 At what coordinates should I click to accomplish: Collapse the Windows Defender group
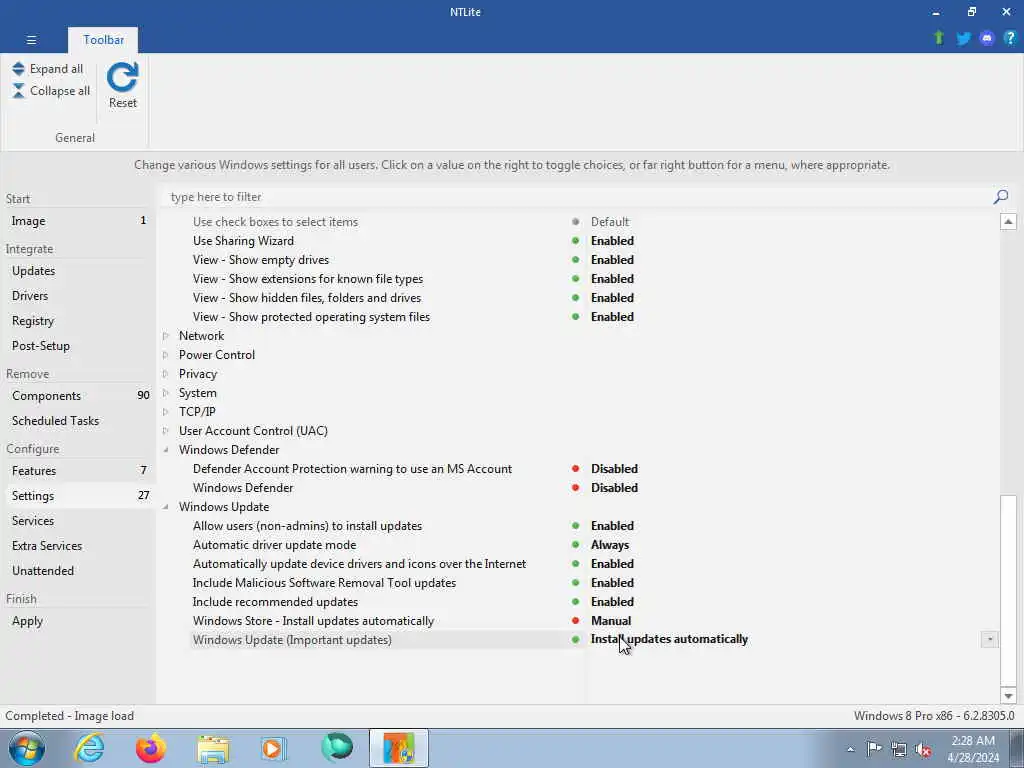pos(166,449)
